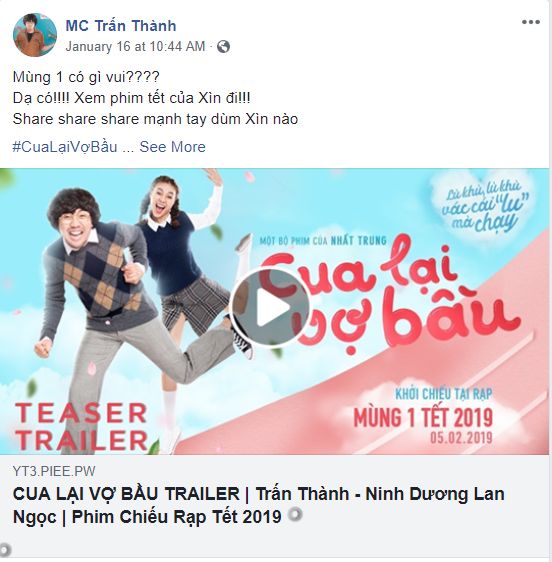Image resolution: width=552 pixels, height=562 pixels.
Task: Play the video with the center play button
Action: point(270,308)
